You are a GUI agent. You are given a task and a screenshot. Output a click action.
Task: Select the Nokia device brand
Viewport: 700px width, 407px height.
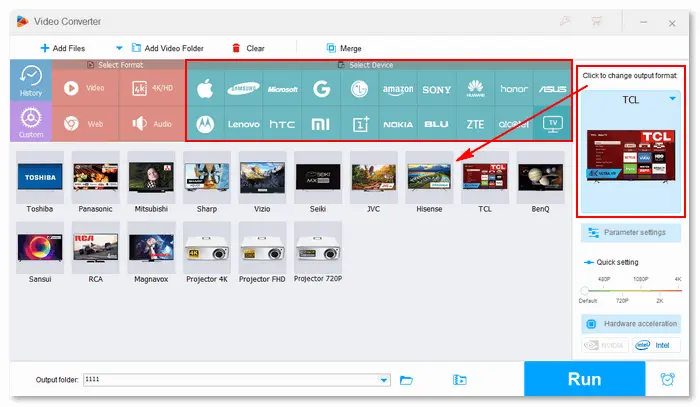click(398, 125)
